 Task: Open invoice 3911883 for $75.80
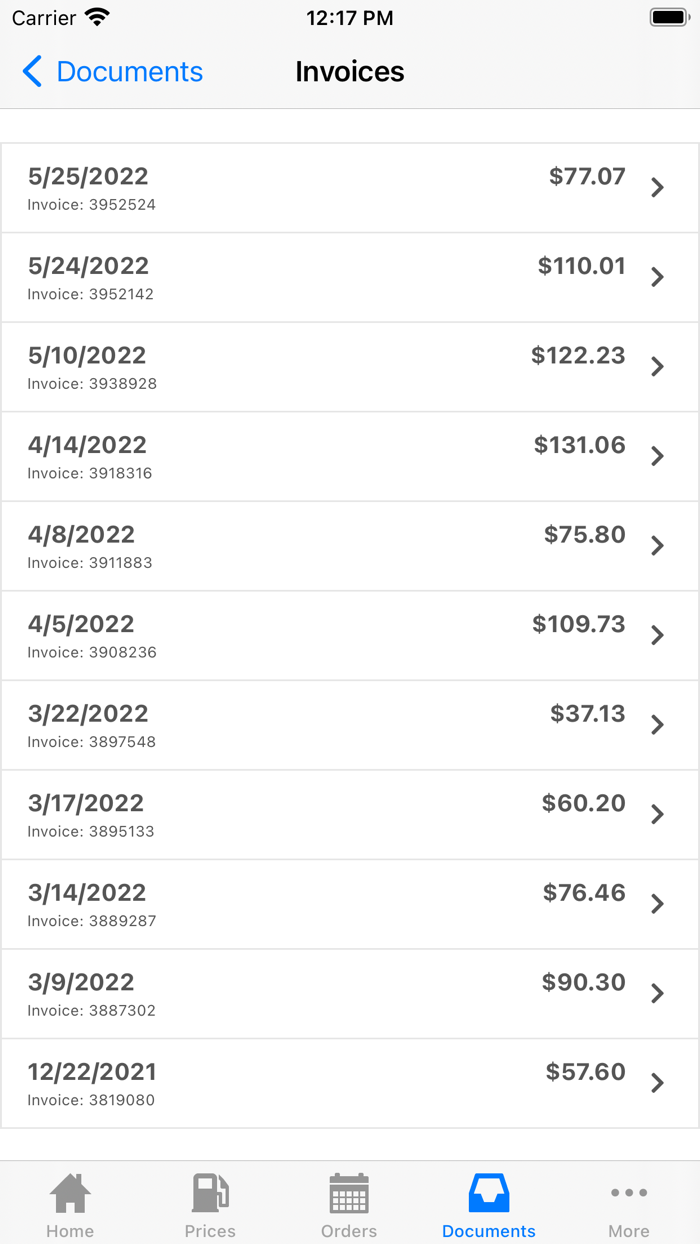350,546
